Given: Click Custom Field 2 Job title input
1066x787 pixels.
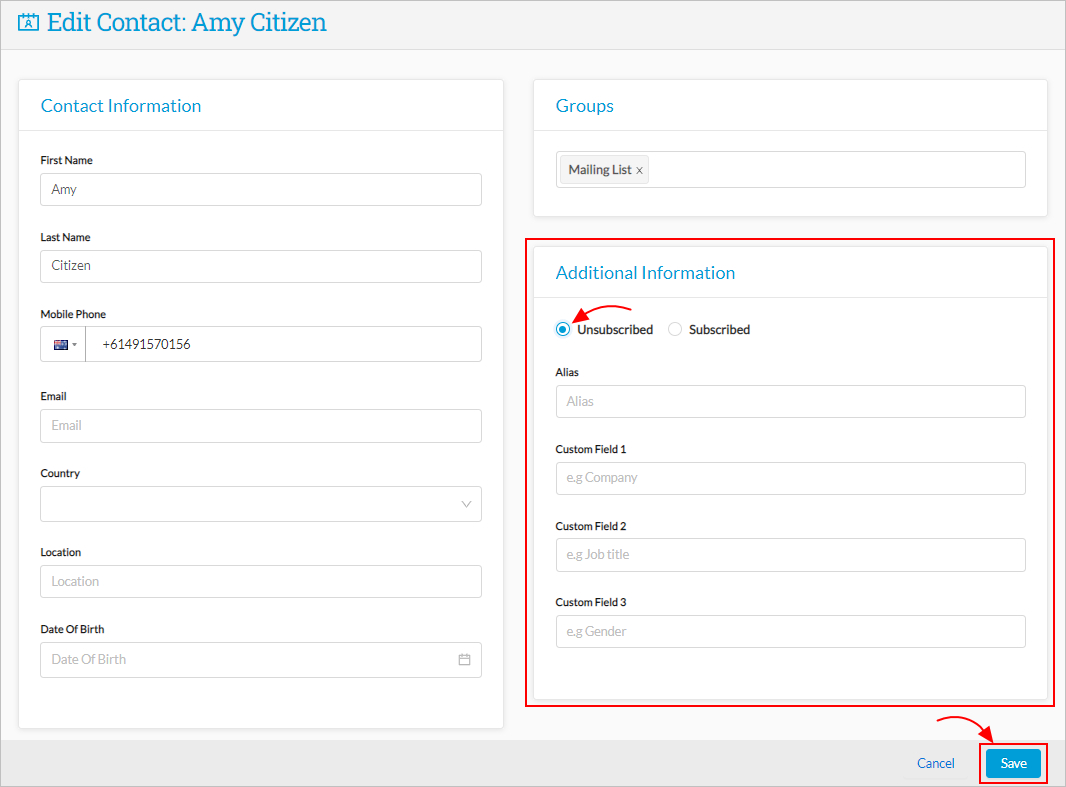Looking at the screenshot, I should pos(791,555).
